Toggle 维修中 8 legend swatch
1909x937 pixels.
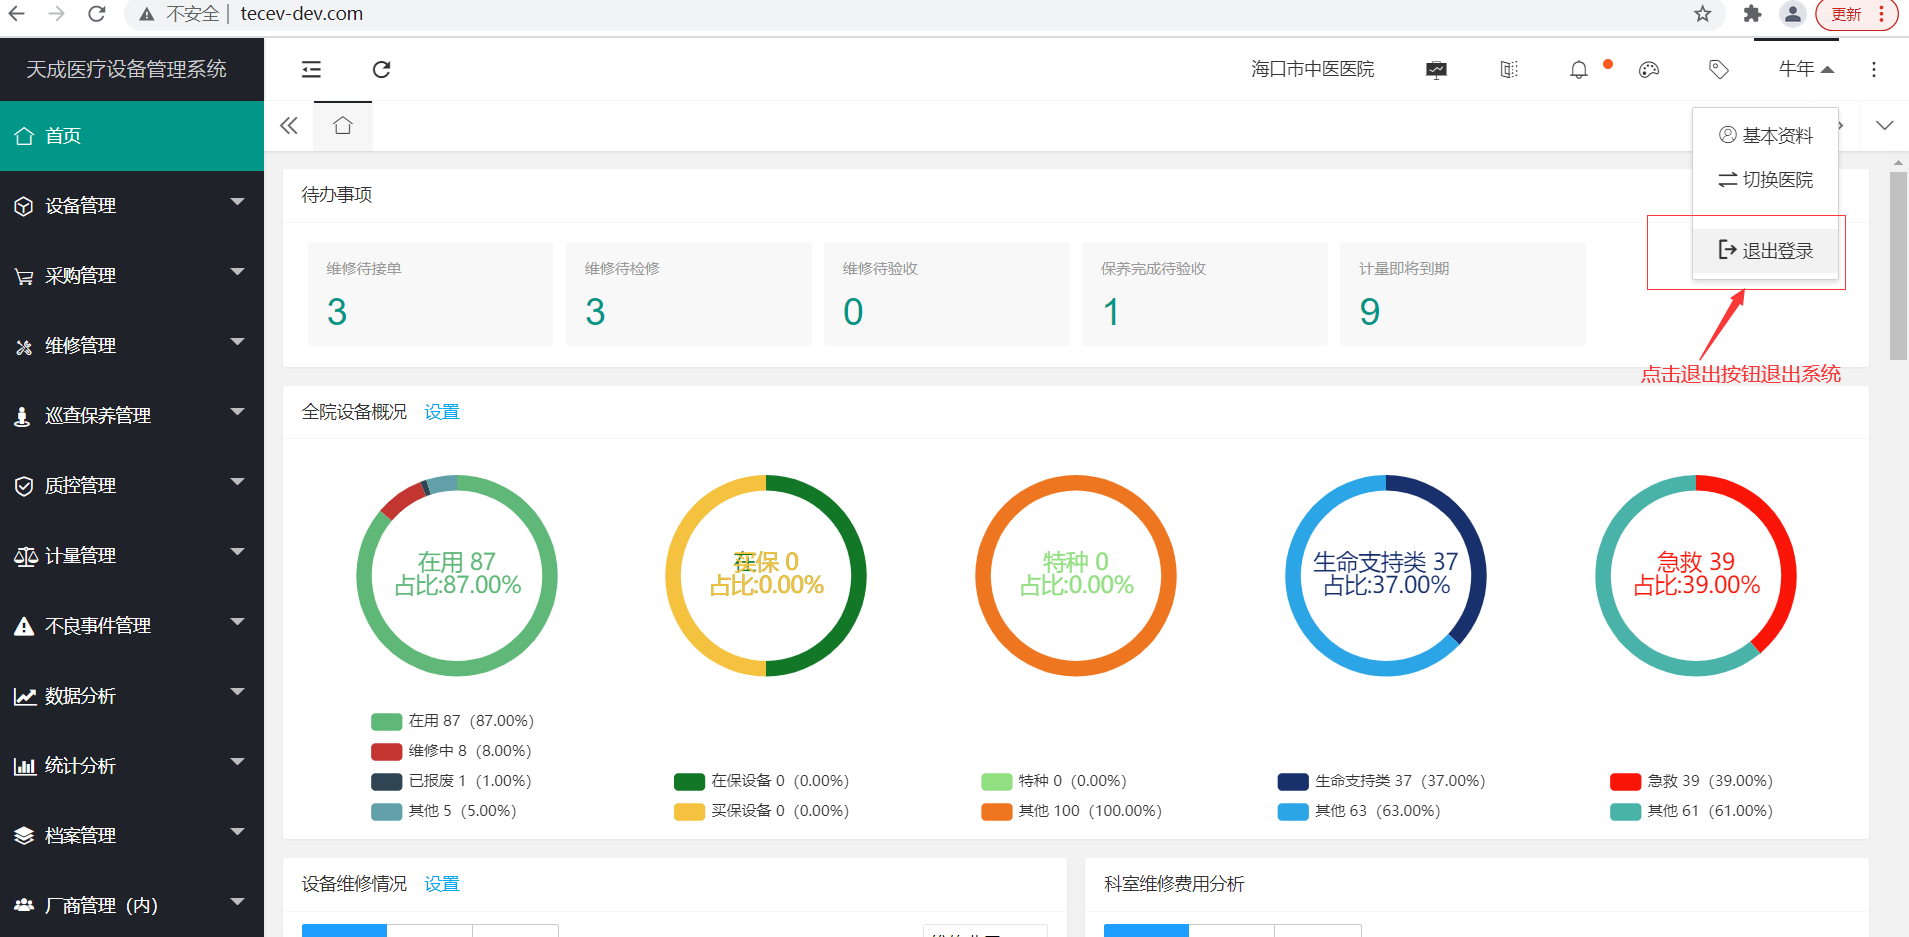point(386,751)
